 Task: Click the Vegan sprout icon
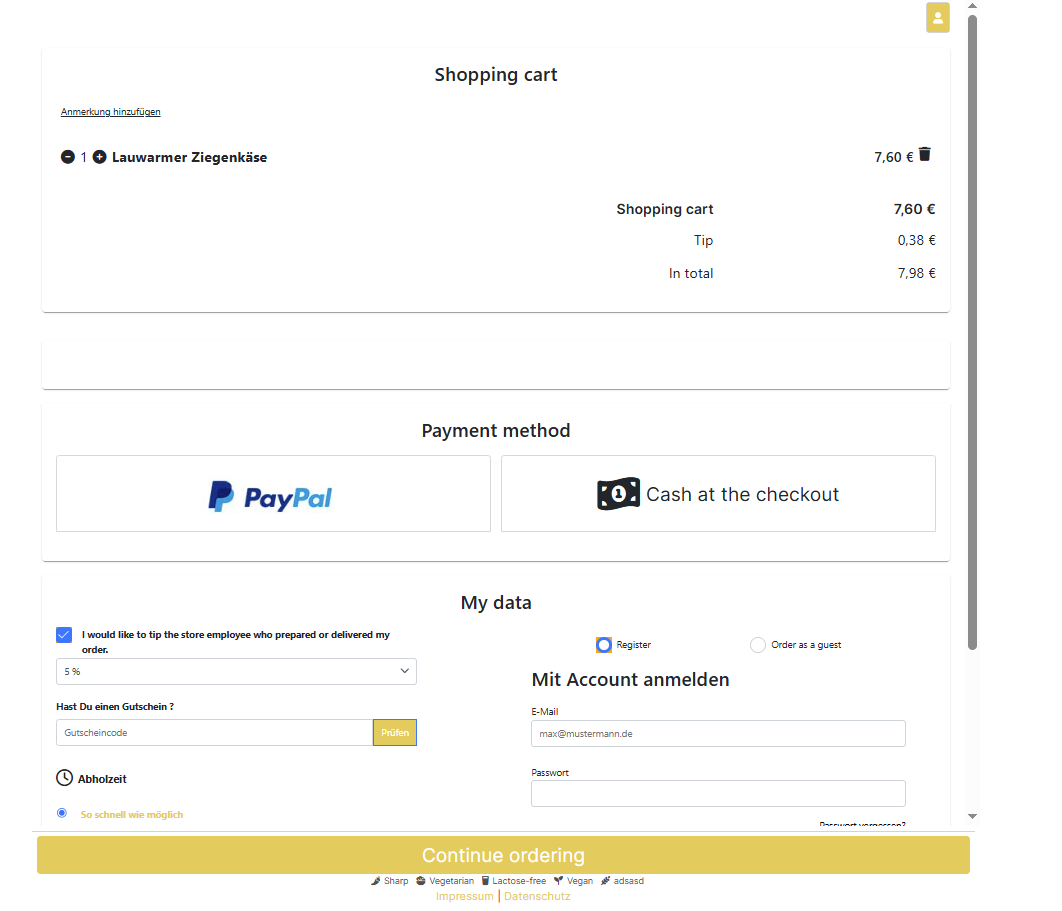pos(558,881)
